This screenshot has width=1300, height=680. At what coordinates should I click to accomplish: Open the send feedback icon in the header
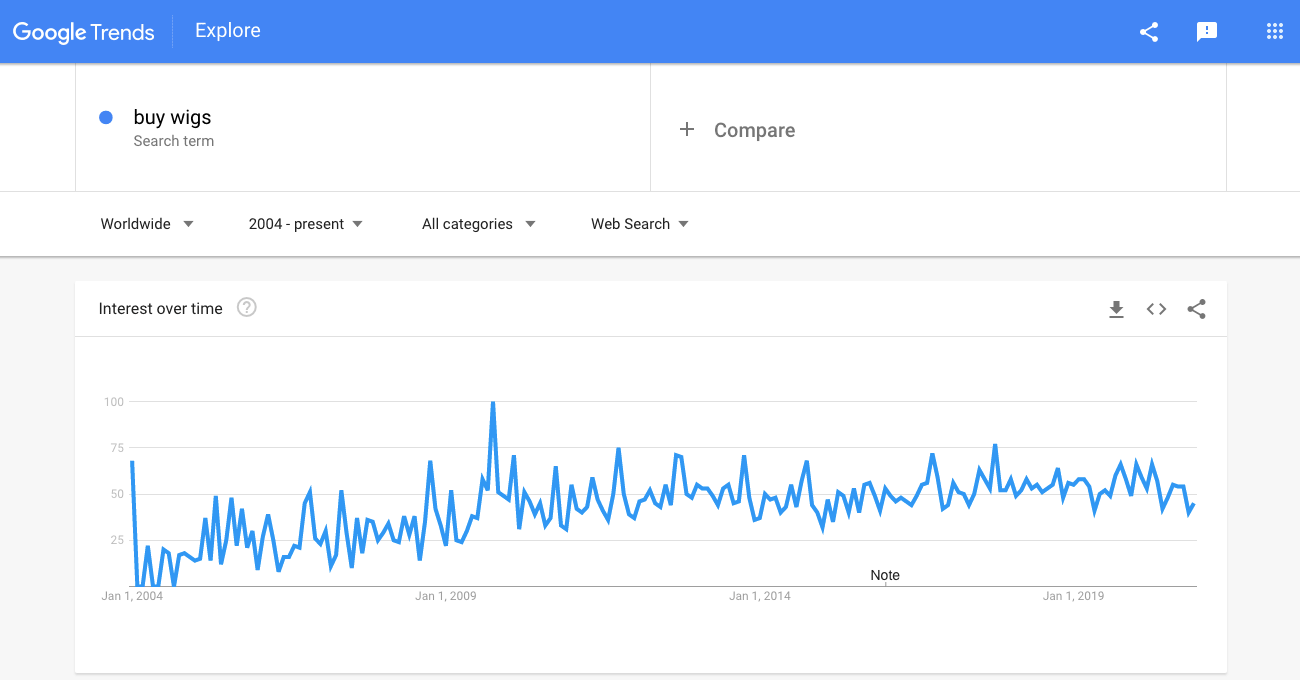point(1207,31)
